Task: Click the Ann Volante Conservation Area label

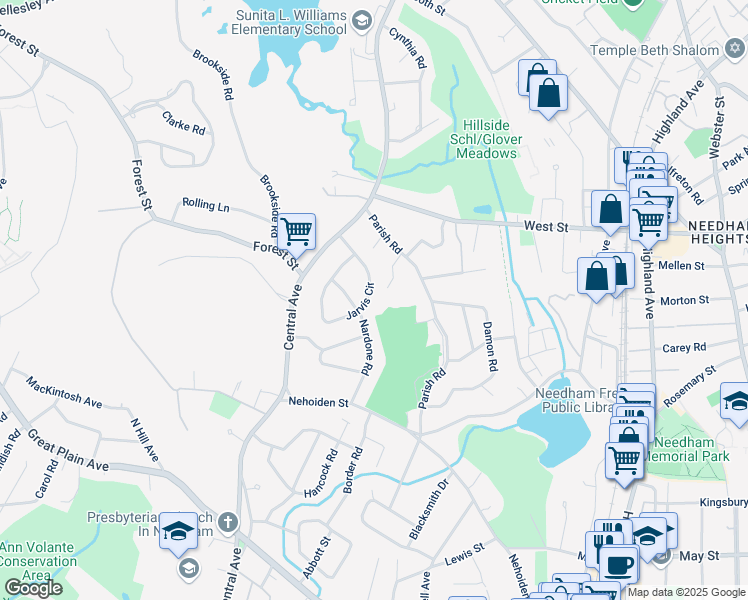Action: [38, 561]
